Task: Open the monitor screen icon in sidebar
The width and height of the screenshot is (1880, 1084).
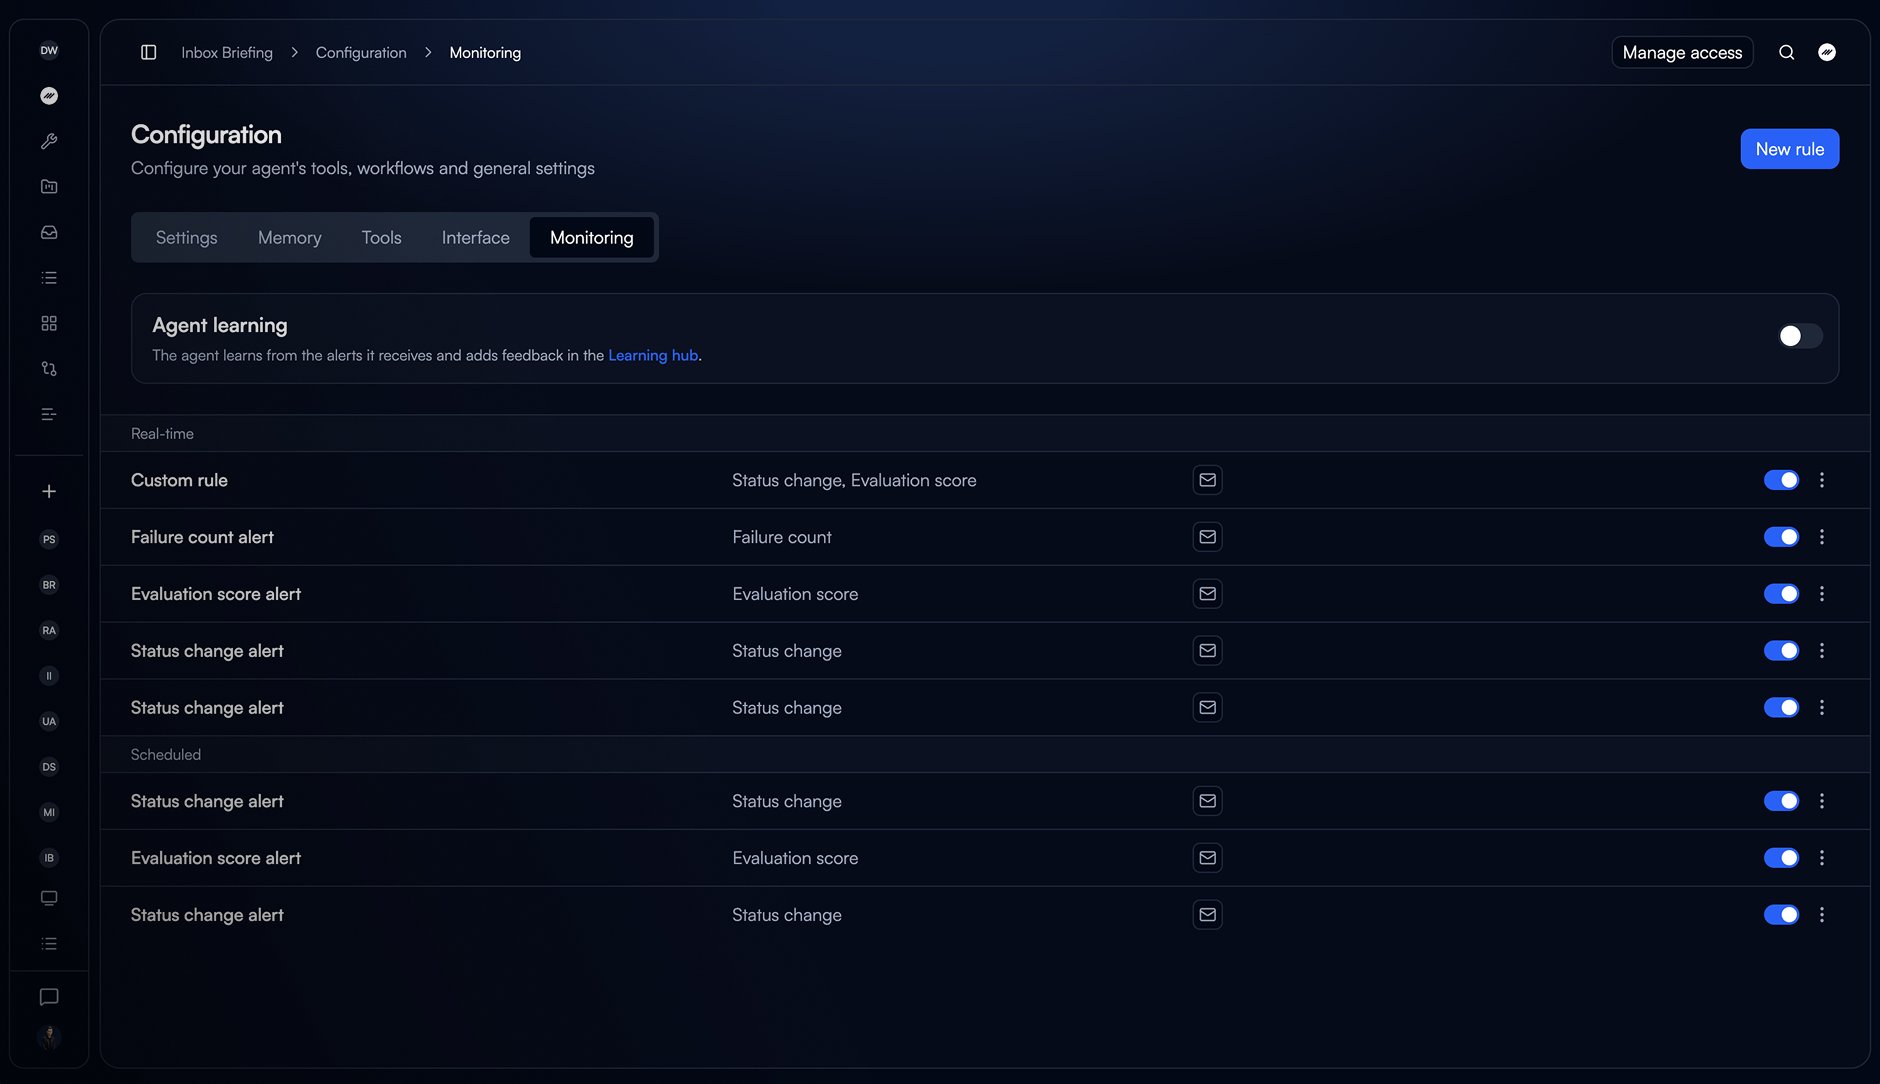Action: coord(49,898)
